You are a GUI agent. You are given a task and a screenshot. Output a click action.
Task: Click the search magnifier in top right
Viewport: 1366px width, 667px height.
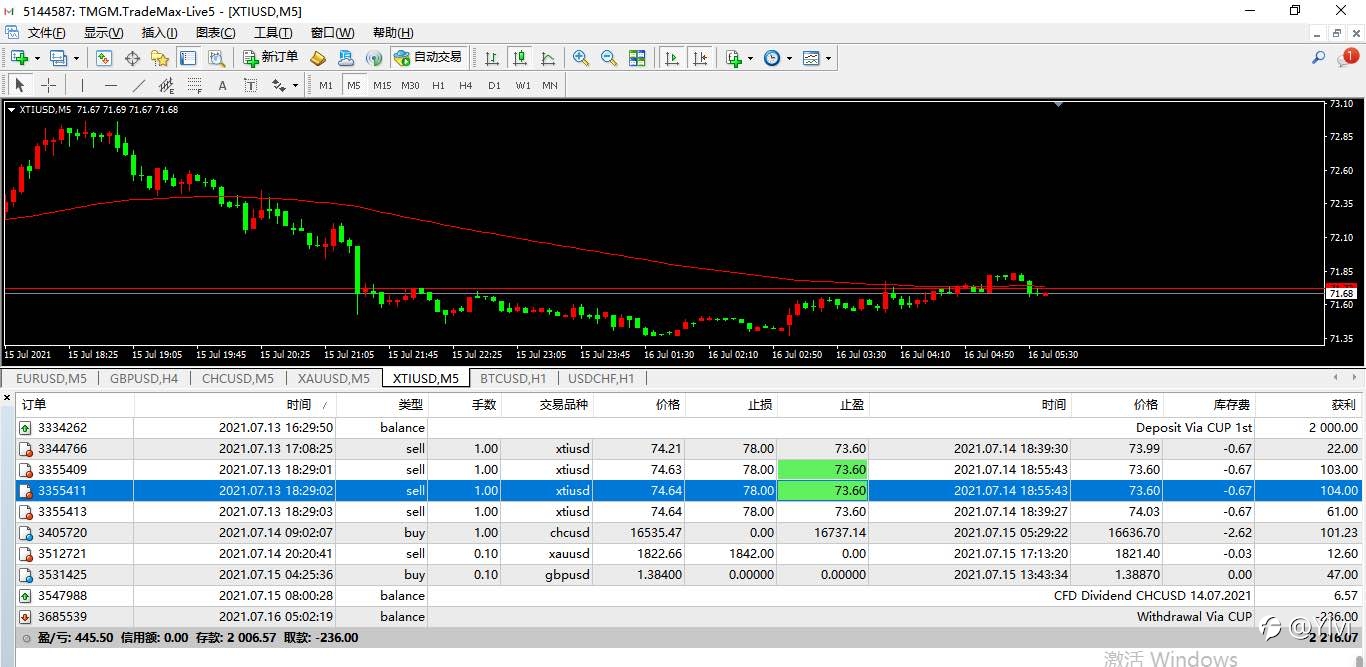[1319, 58]
